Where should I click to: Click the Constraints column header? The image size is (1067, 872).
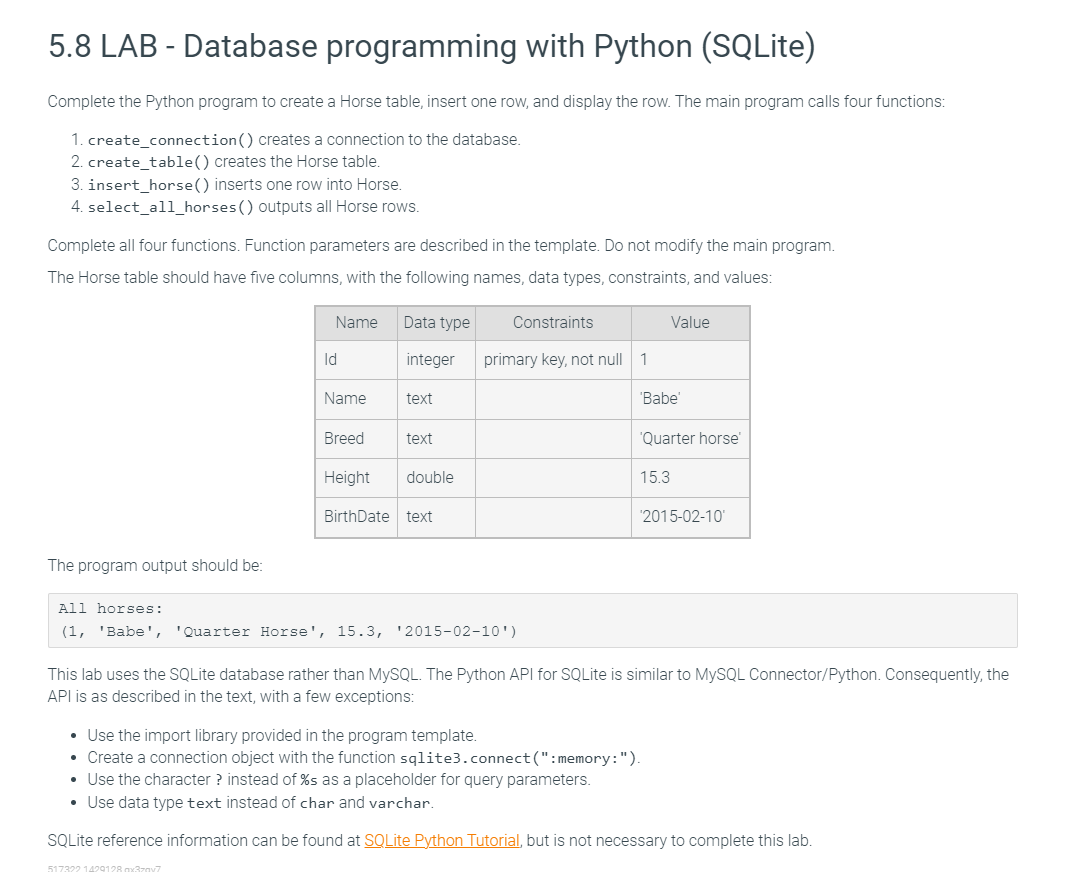tap(552, 322)
